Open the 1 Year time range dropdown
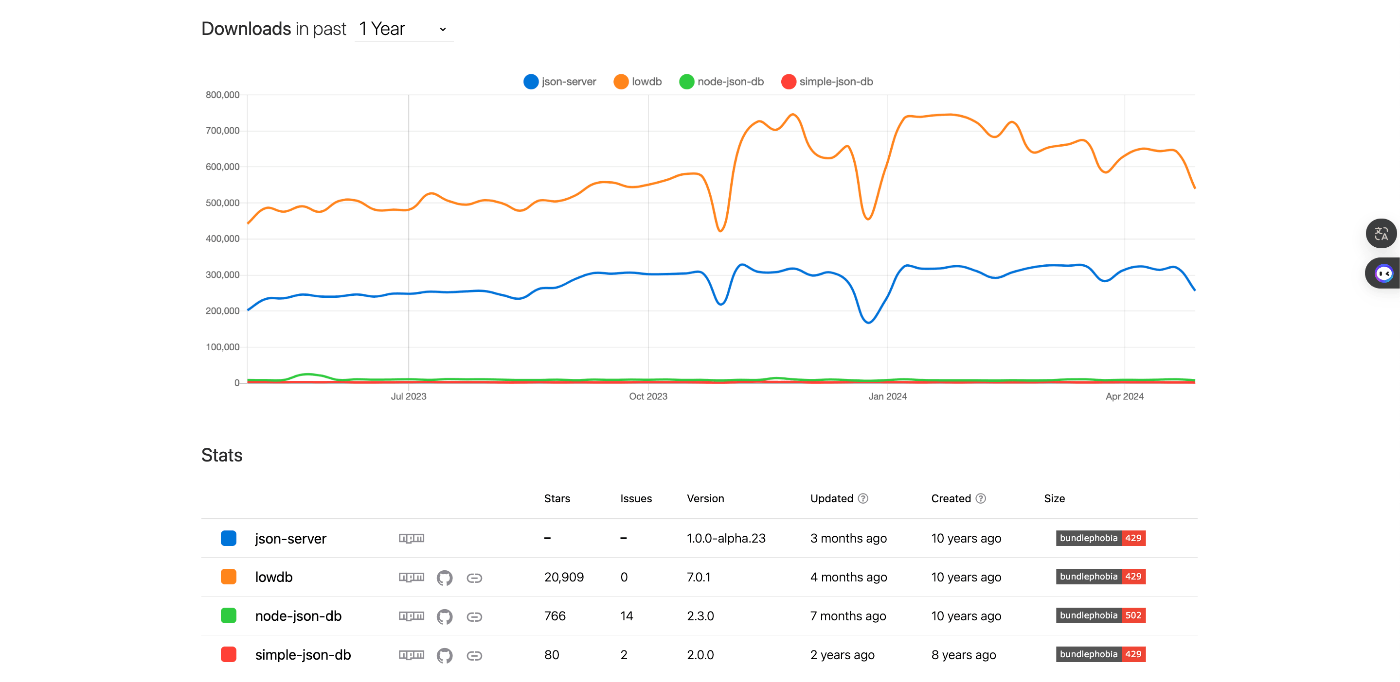This screenshot has width=1400, height=682. pyautogui.click(x=404, y=29)
